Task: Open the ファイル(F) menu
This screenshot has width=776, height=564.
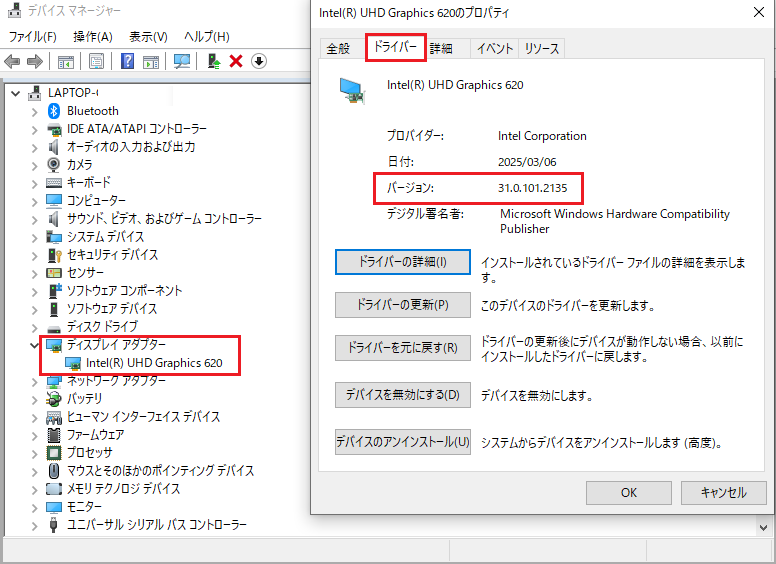Action: 33,37
